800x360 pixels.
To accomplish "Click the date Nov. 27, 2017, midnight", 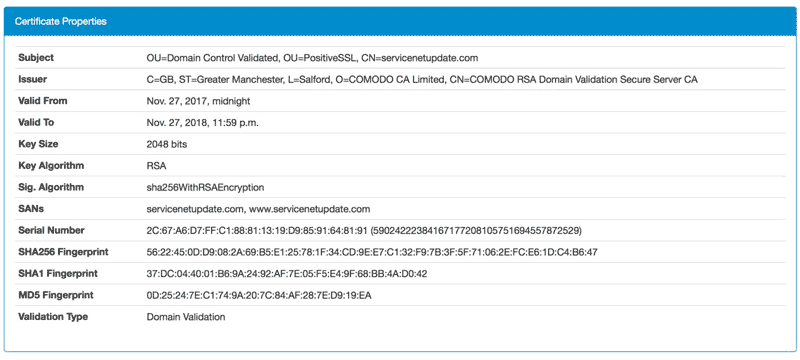I will [x=198, y=101].
